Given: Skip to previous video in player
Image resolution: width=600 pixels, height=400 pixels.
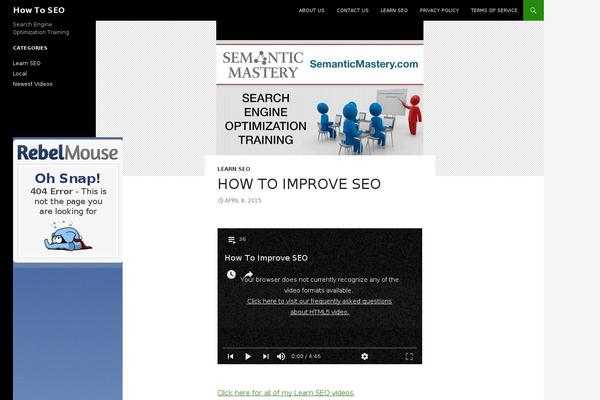Looking at the screenshot, I should click(230, 356).
